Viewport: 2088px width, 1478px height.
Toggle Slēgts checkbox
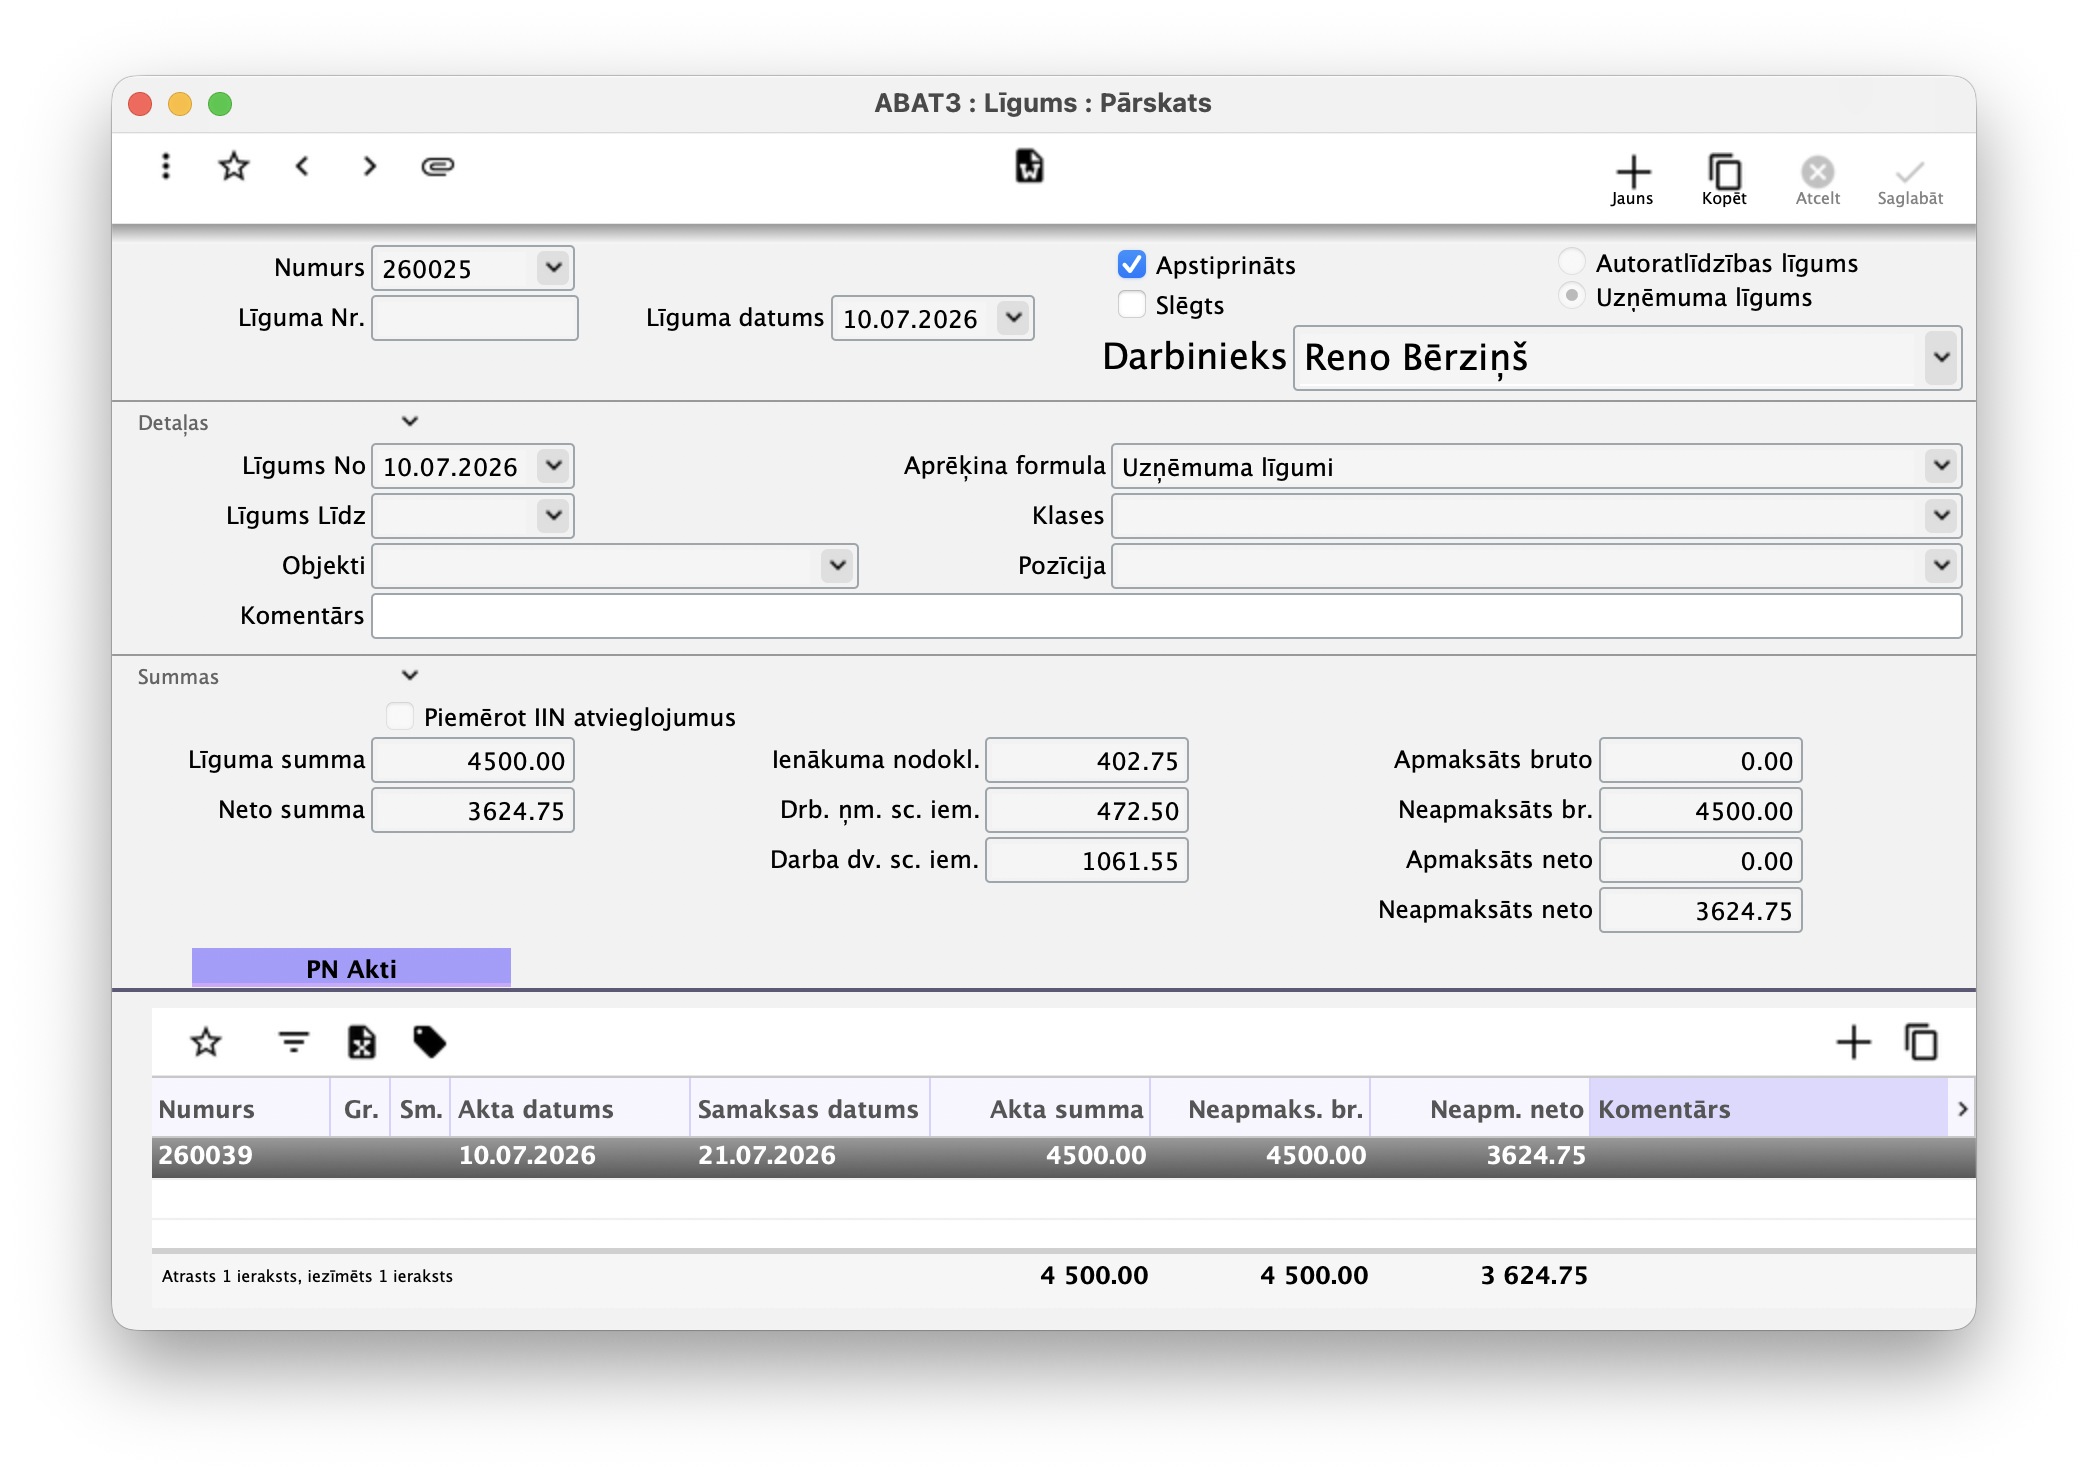click(x=1131, y=304)
